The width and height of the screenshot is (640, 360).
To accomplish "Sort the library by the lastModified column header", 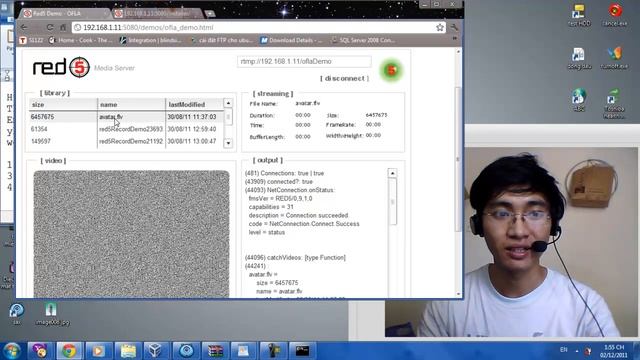I will pos(195,104).
